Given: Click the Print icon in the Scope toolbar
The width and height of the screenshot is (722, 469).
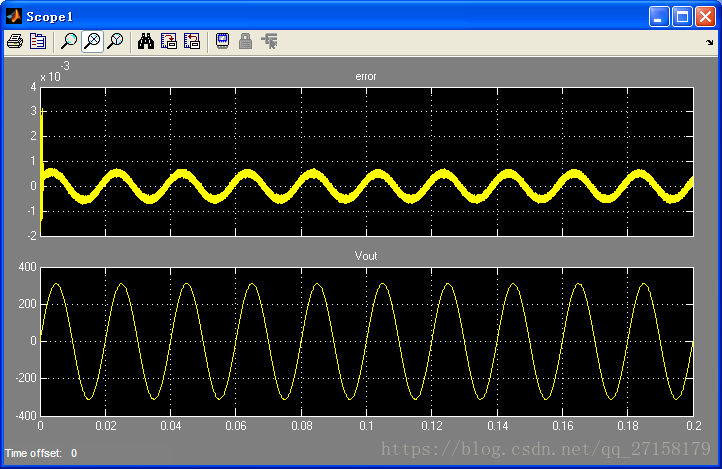Looking at the screenshot, I should pyautogui.click(x=15, y=41).
